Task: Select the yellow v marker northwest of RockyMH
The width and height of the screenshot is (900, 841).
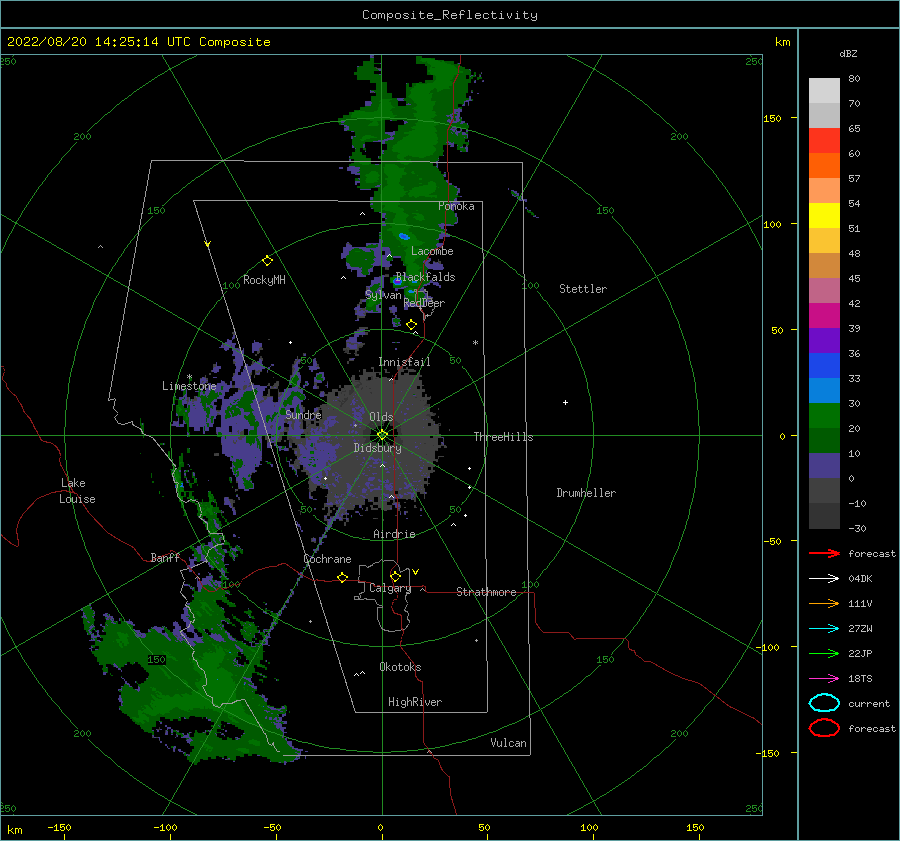Action: (x=208, y=244)
